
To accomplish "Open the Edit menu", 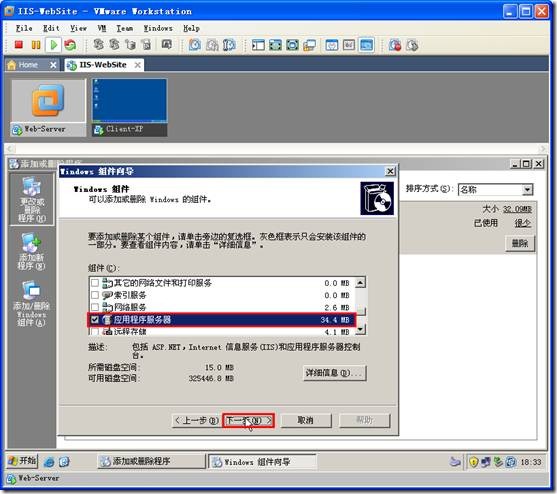I will [x=51, y=28].
